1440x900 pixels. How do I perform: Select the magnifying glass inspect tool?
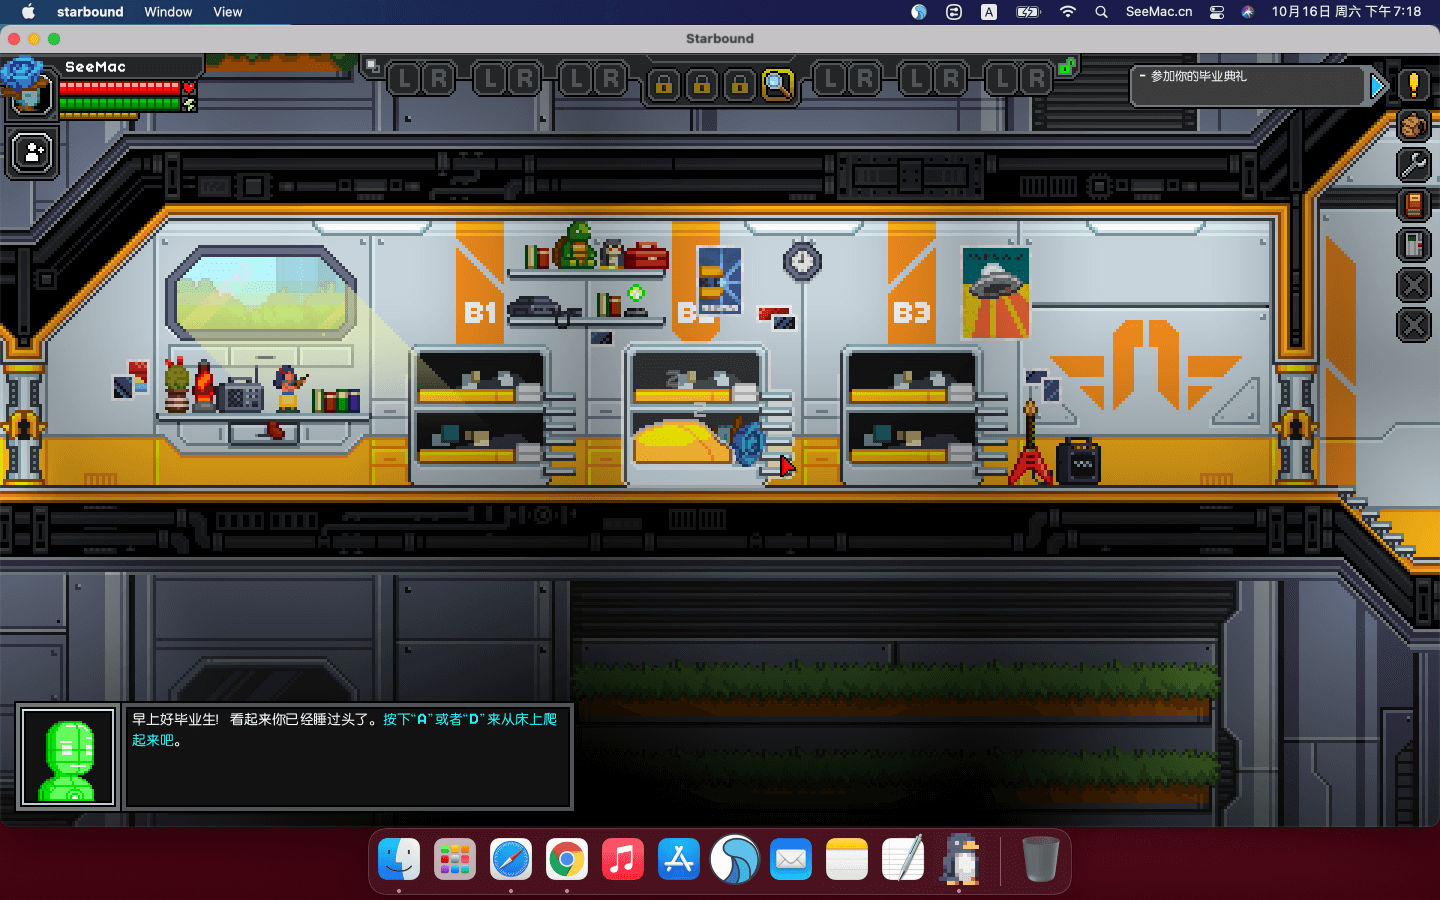pos(777,85)
